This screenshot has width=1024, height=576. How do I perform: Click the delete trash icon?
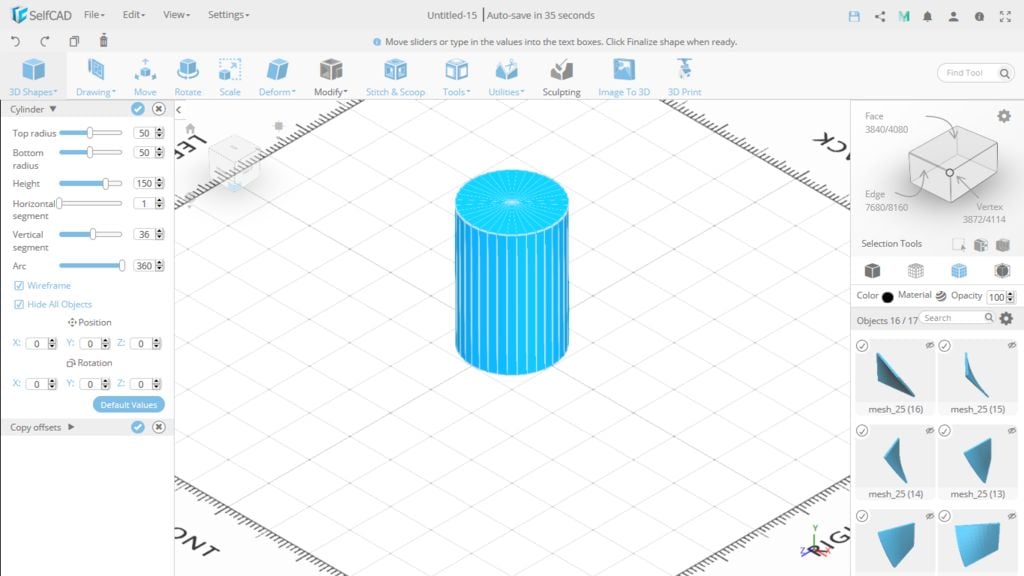tap(103, 41)
